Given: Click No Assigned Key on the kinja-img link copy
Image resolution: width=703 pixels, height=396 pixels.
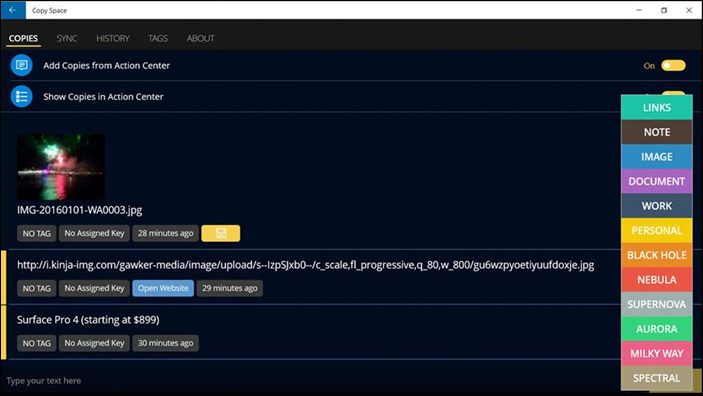Looking at the screenshot, I should point(94,288).
